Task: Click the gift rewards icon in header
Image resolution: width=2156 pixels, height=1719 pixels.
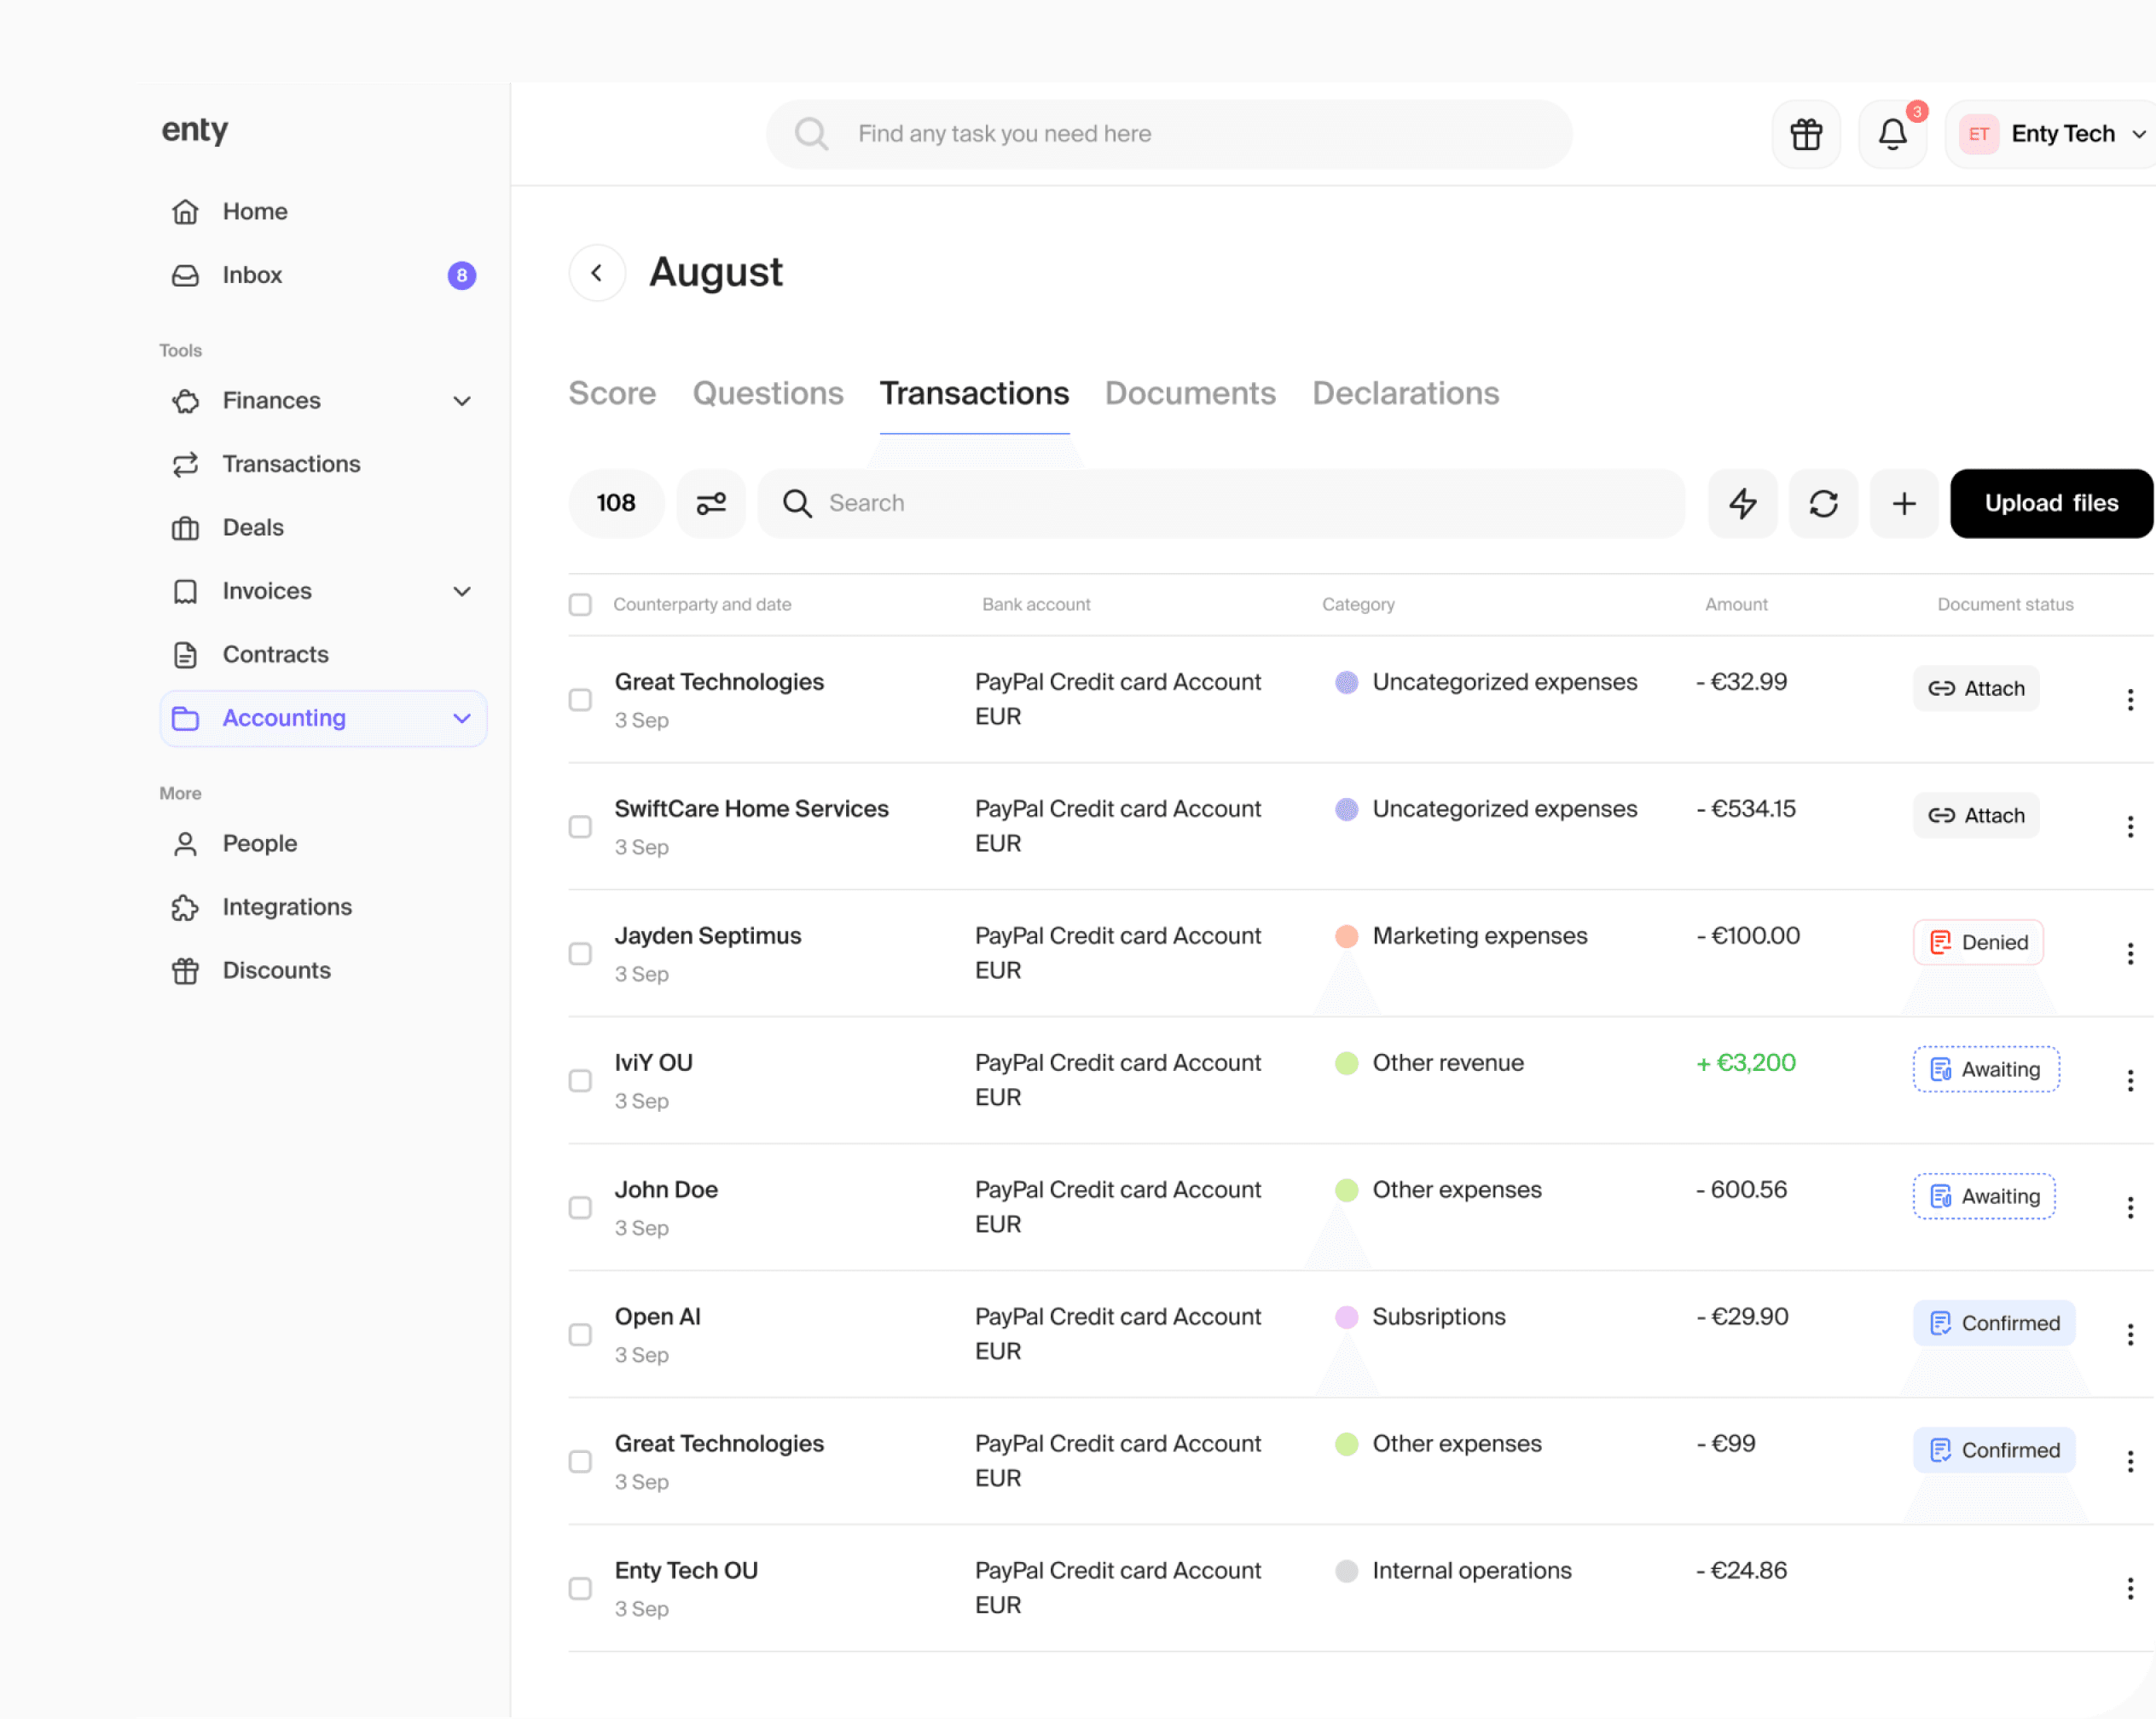Action: [x=1806, y=134]
